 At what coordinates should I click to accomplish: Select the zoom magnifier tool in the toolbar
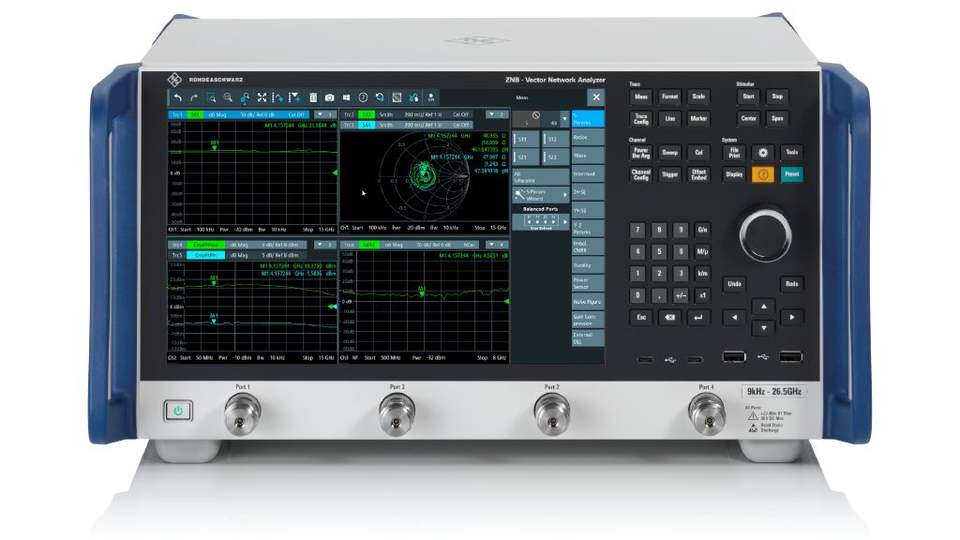[228, 97]
